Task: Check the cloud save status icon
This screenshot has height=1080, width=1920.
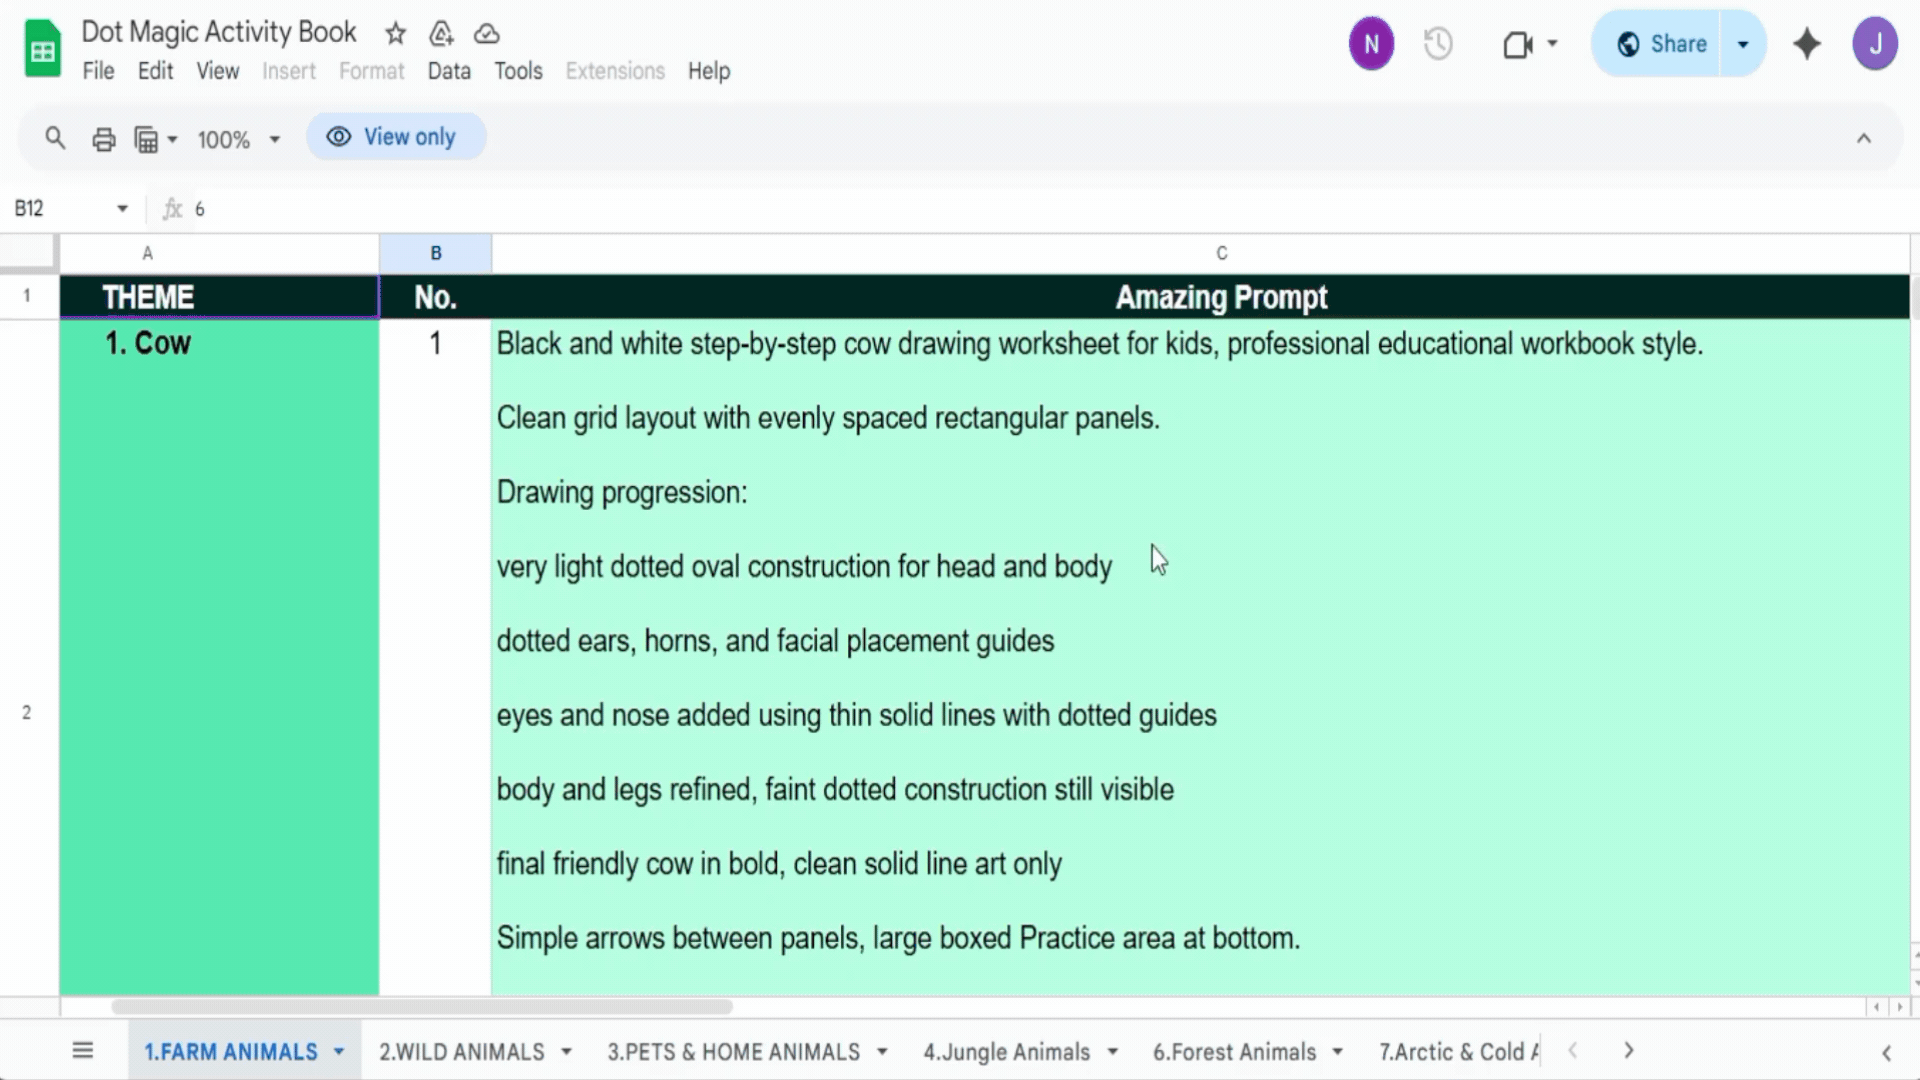Action: [487, 34]
